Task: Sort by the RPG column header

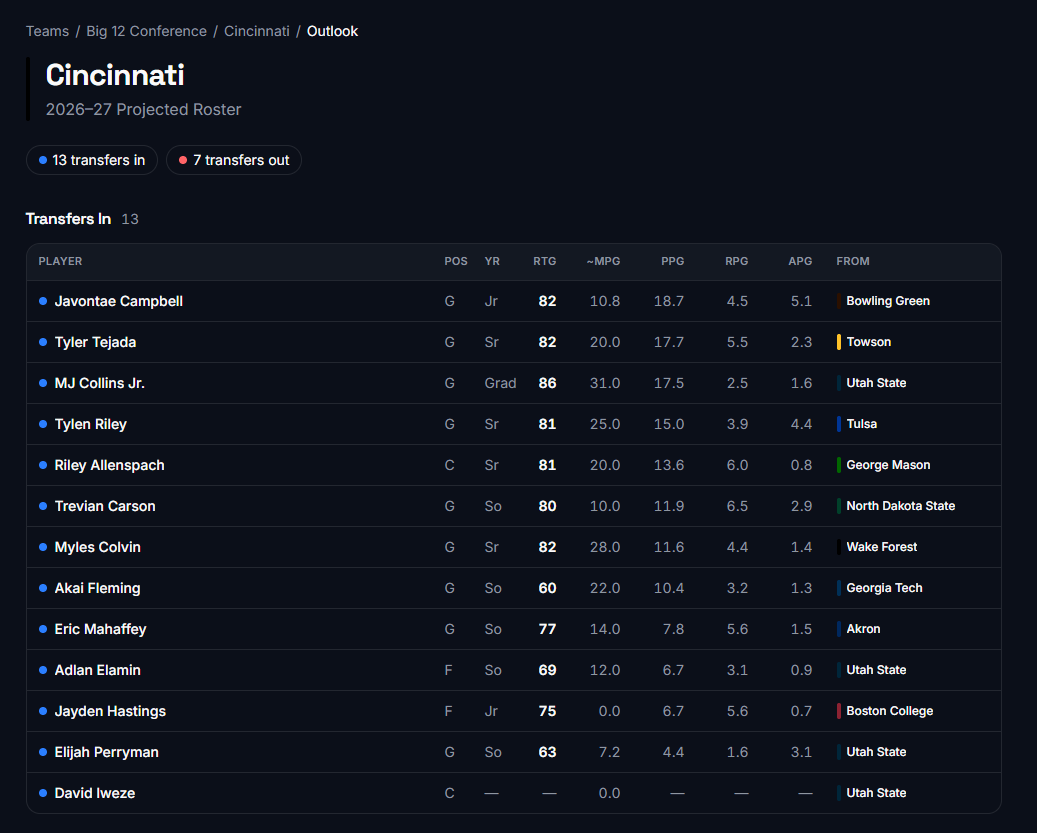Action: [737, 261]
